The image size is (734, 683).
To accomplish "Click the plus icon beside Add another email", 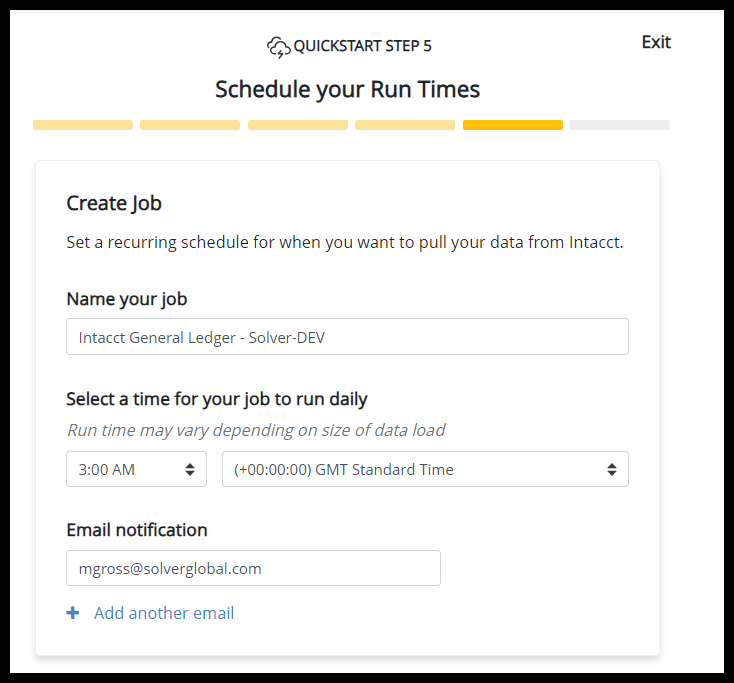I will click(x=72, y=613).
